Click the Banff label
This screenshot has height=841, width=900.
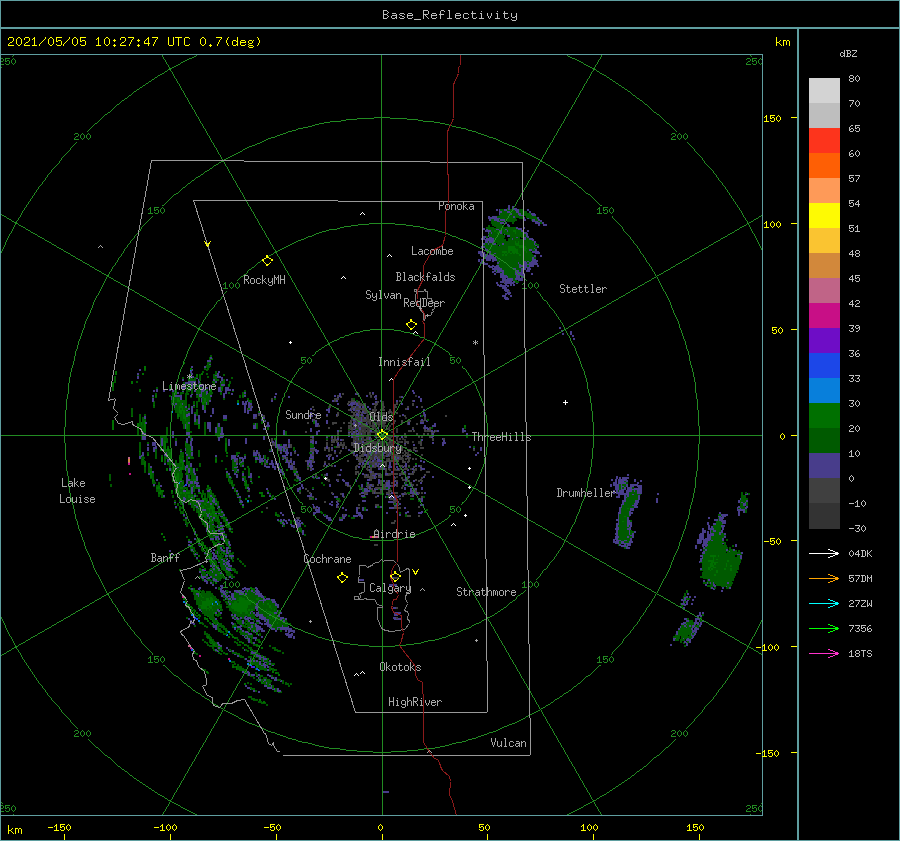coord(165,557)
